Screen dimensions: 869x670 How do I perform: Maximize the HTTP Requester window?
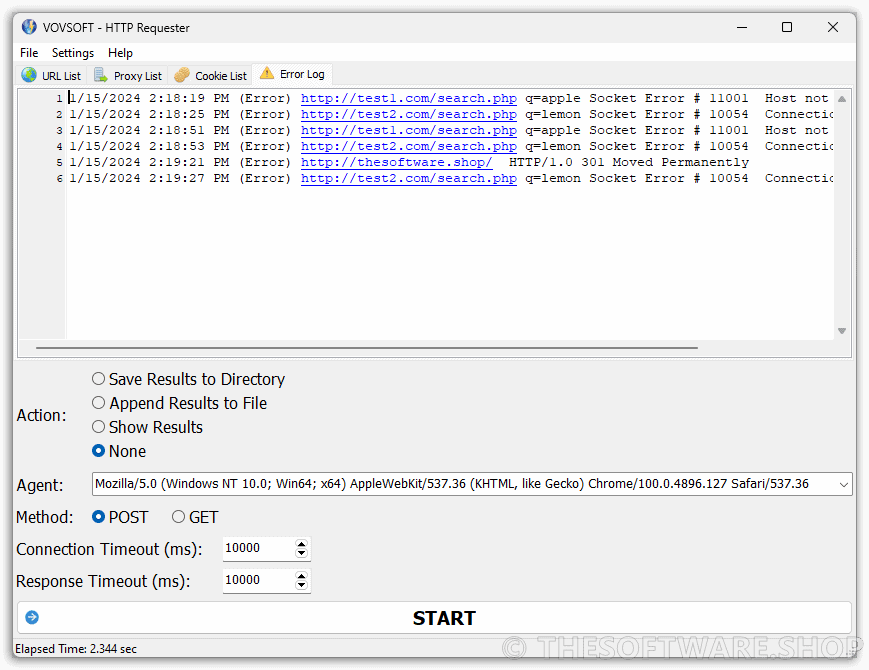tap(787, 27)
